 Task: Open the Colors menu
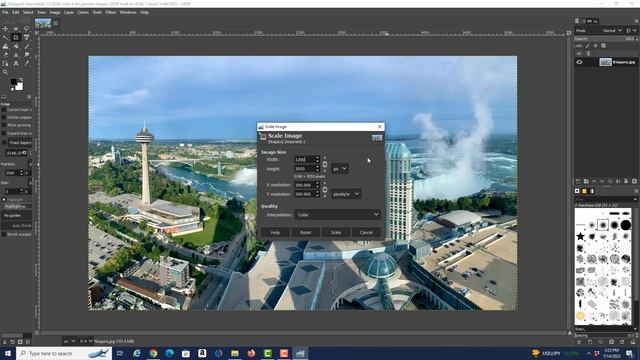[83, 12]
